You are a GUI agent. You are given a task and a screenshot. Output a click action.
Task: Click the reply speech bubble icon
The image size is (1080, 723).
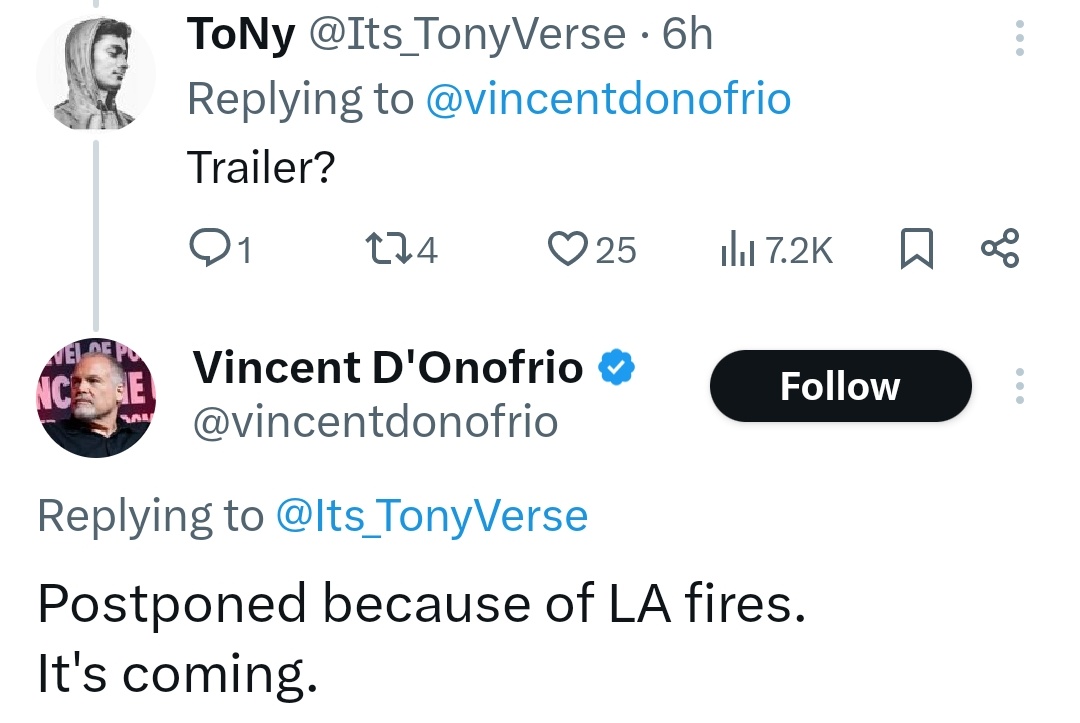point(209,249)
